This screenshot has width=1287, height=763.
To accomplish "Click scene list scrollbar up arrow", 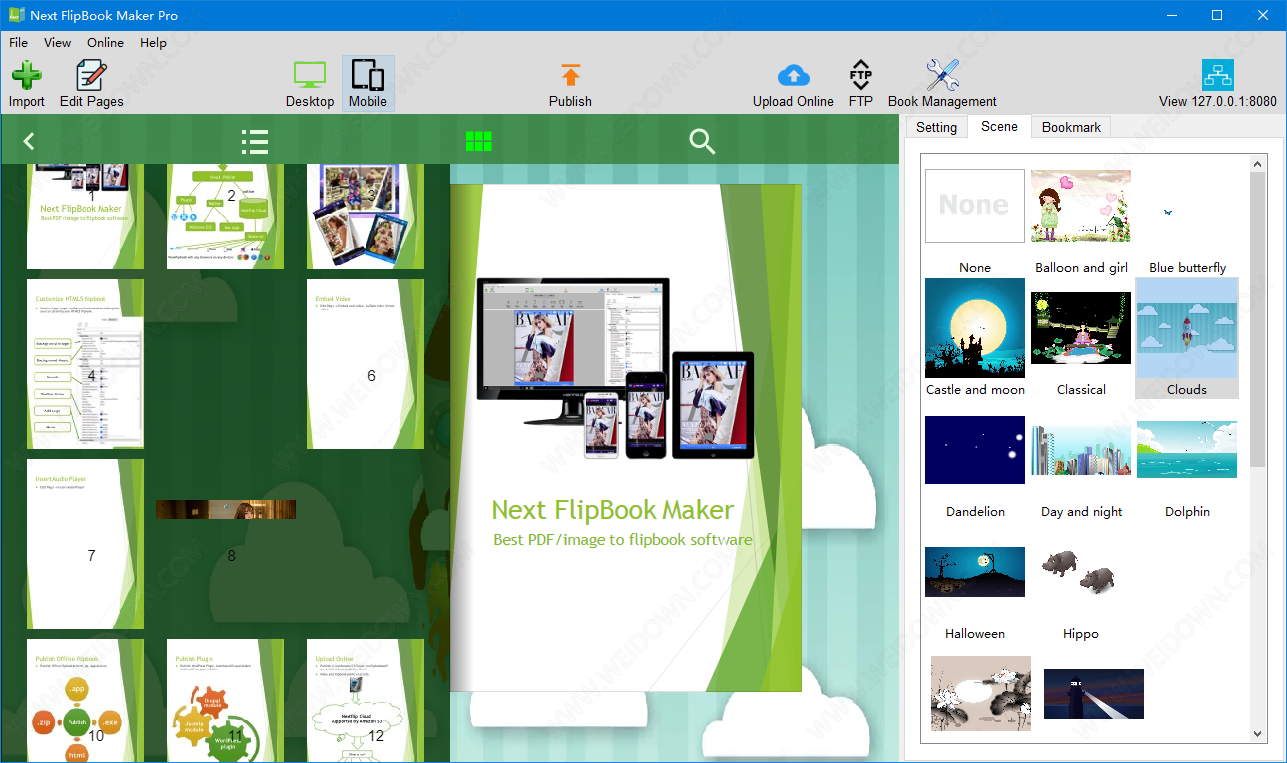I will (1258, 164).
